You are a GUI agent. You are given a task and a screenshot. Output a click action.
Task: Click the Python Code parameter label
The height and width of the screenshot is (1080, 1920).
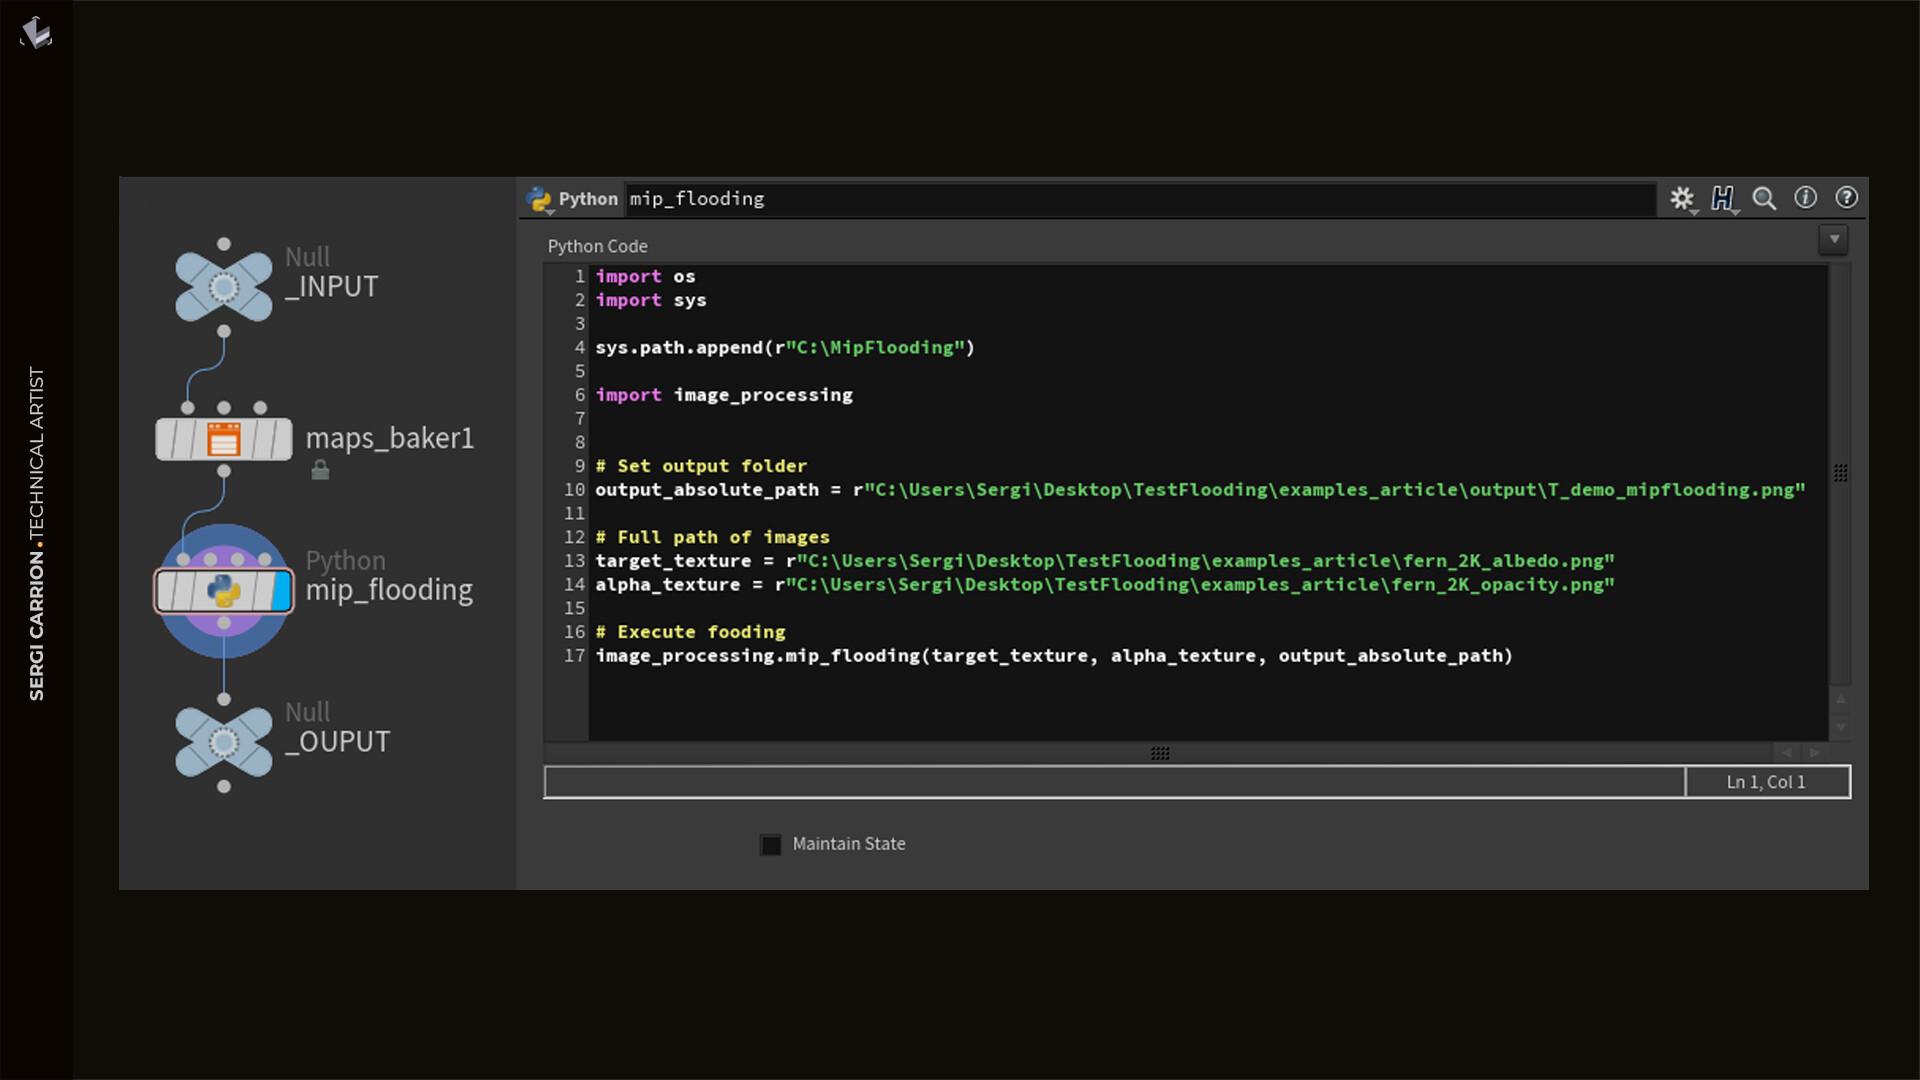pos(597,246)
